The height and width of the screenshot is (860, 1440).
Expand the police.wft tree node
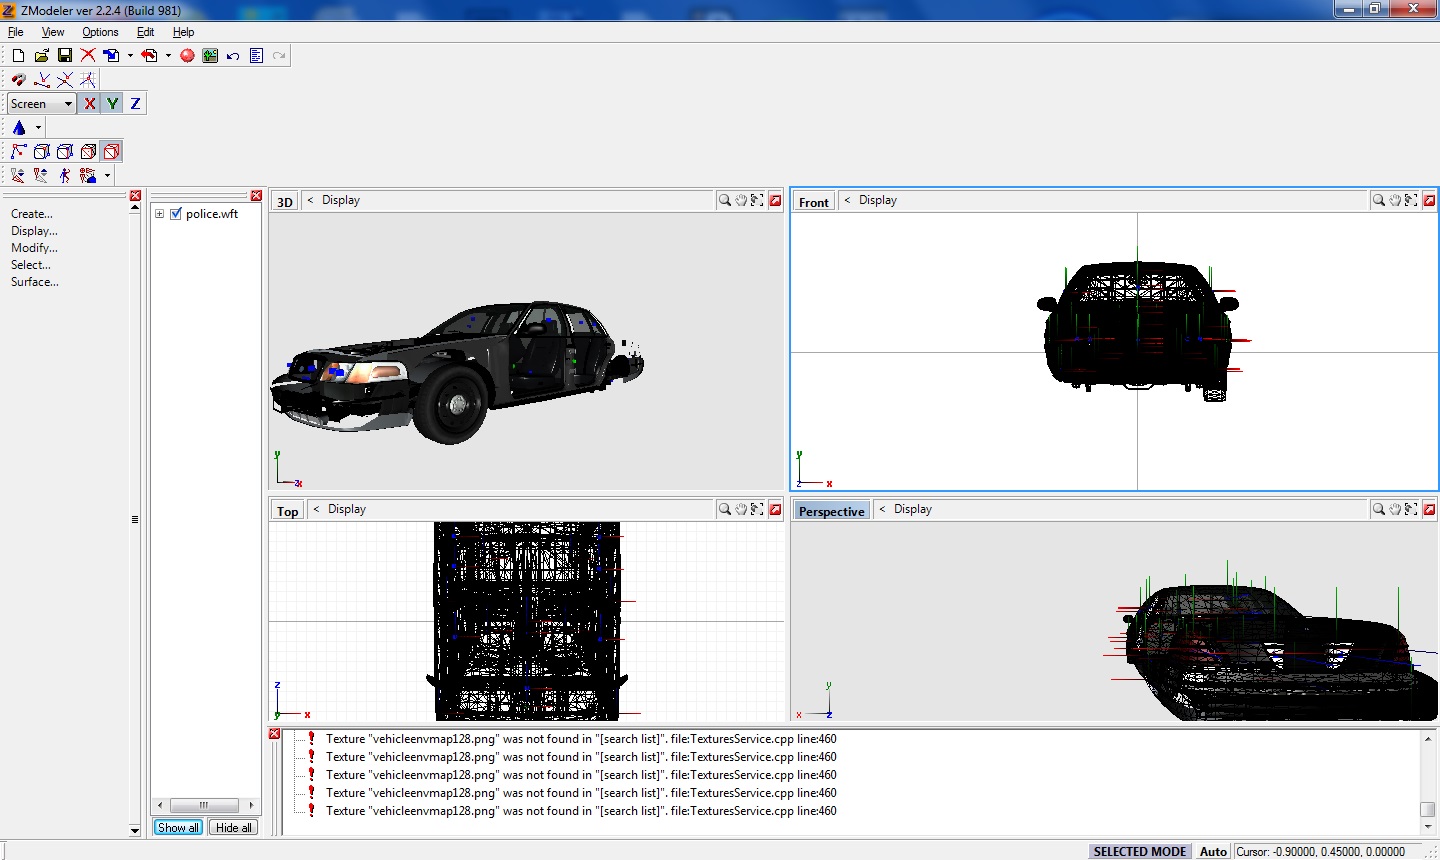pos(159,214)
